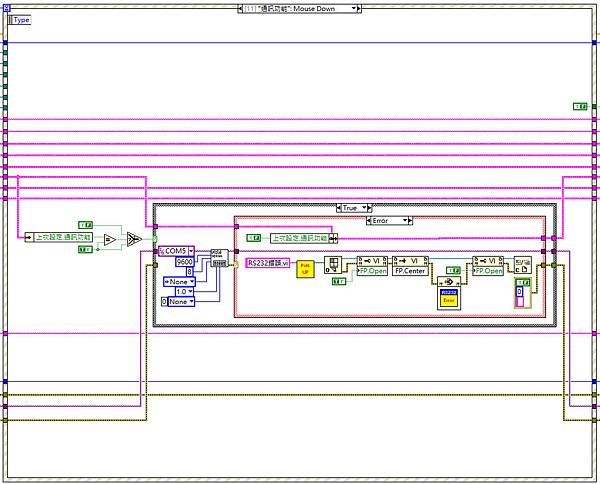600x484 pixels.
Task: Open the Error case selector dropdown
Action: coord(408,220)
